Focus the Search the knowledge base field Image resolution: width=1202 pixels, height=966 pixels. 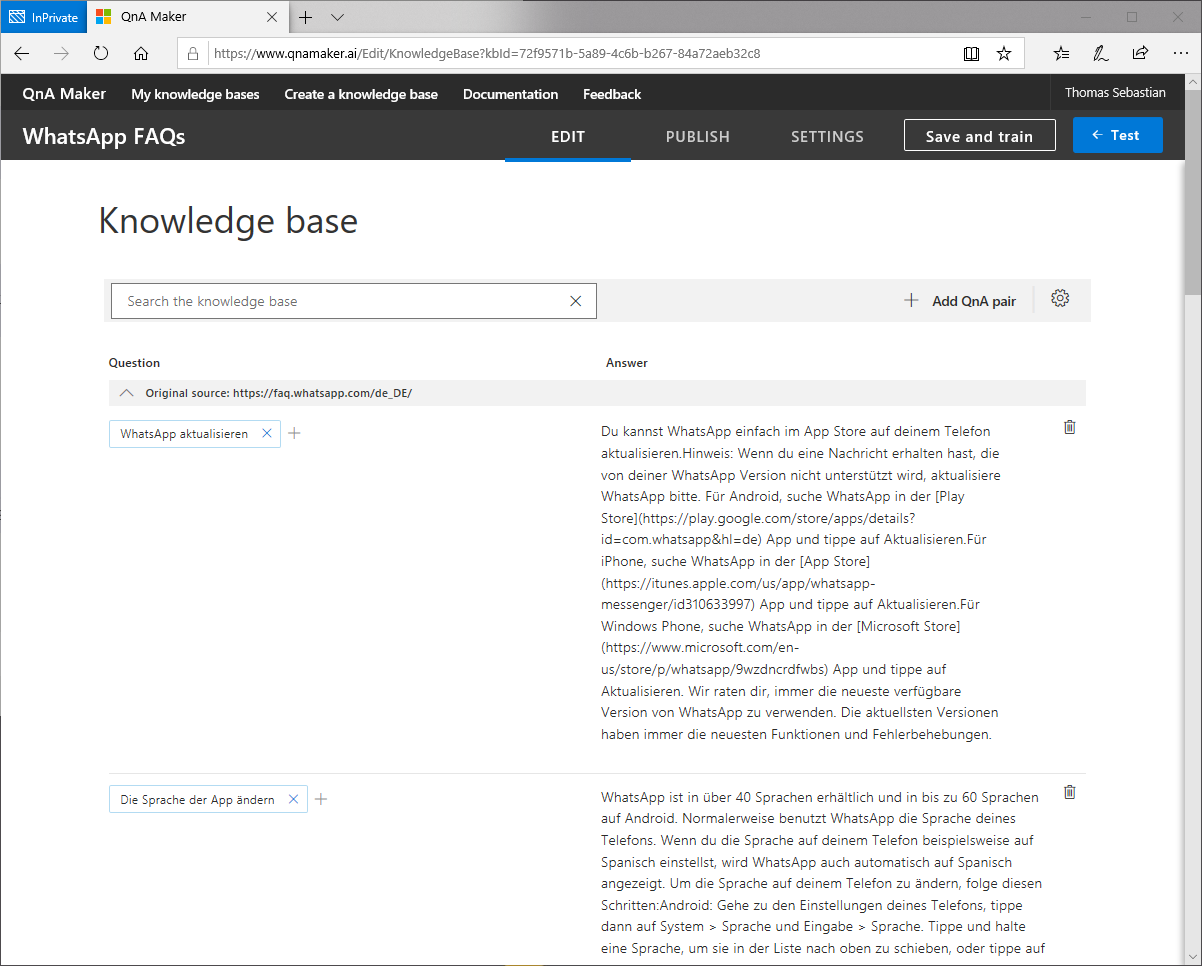[340, 301]
